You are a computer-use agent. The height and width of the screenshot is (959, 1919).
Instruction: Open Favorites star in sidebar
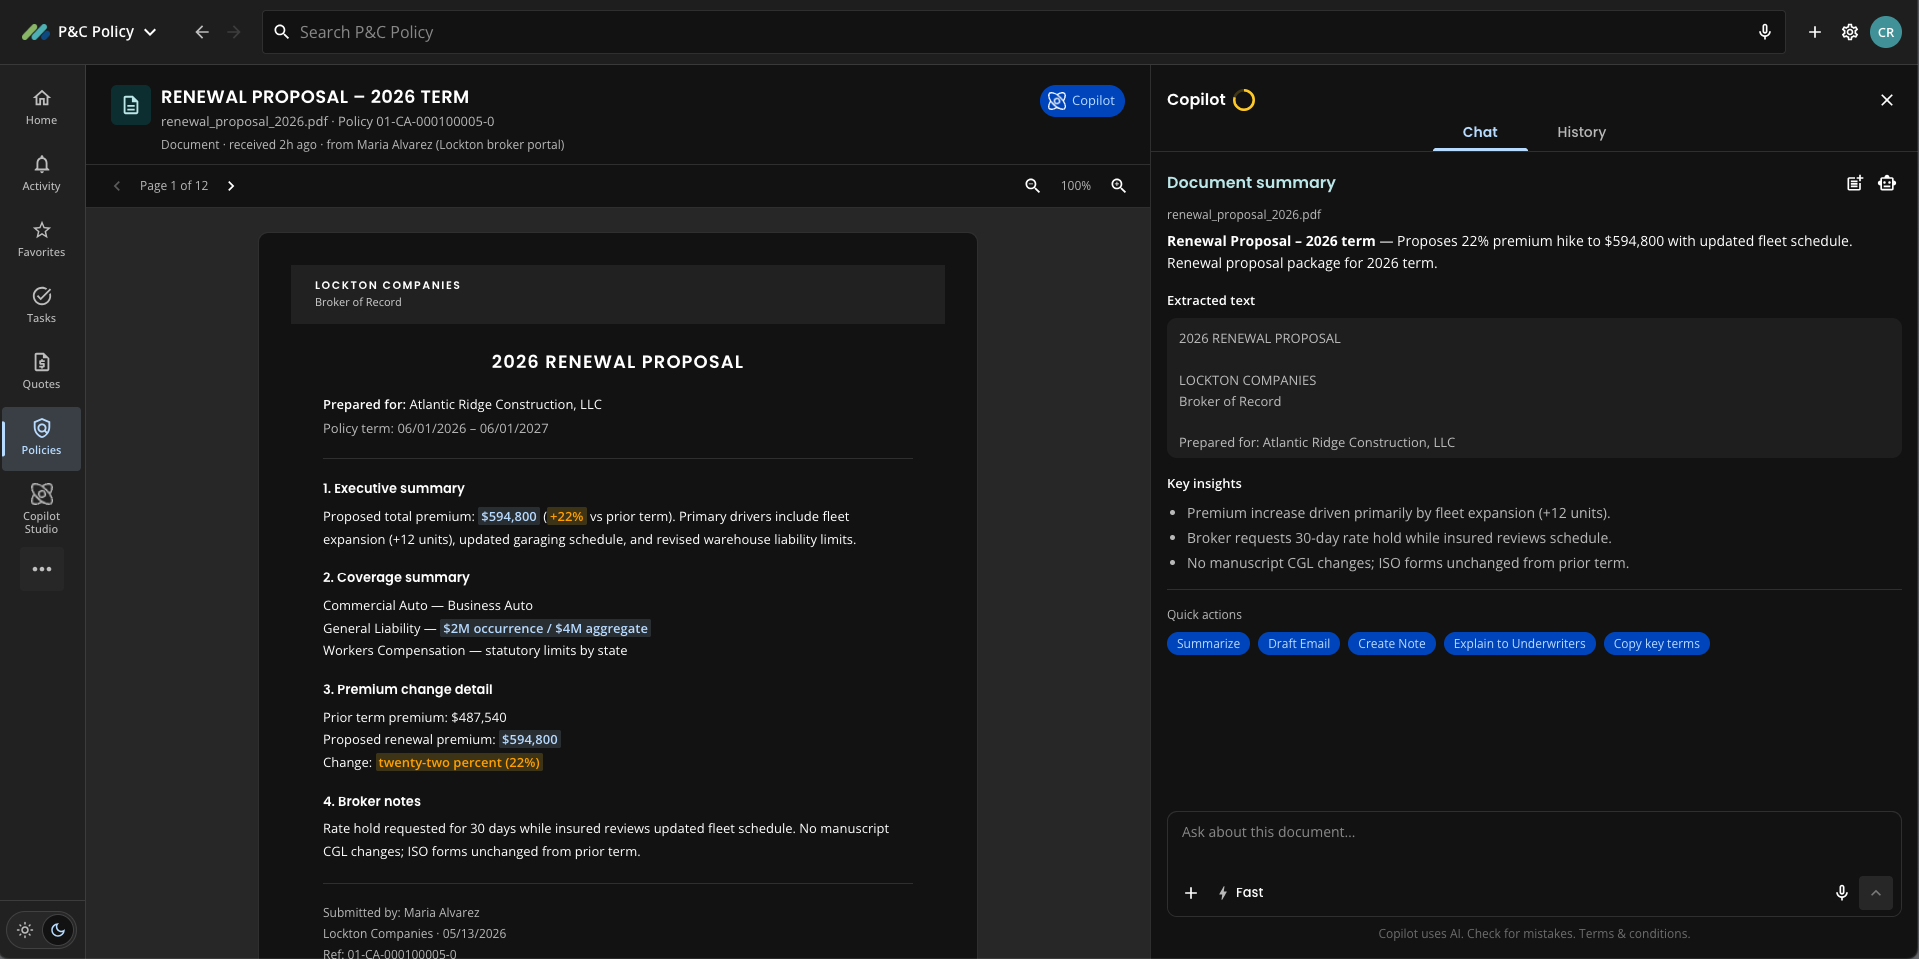coord(41,239)
